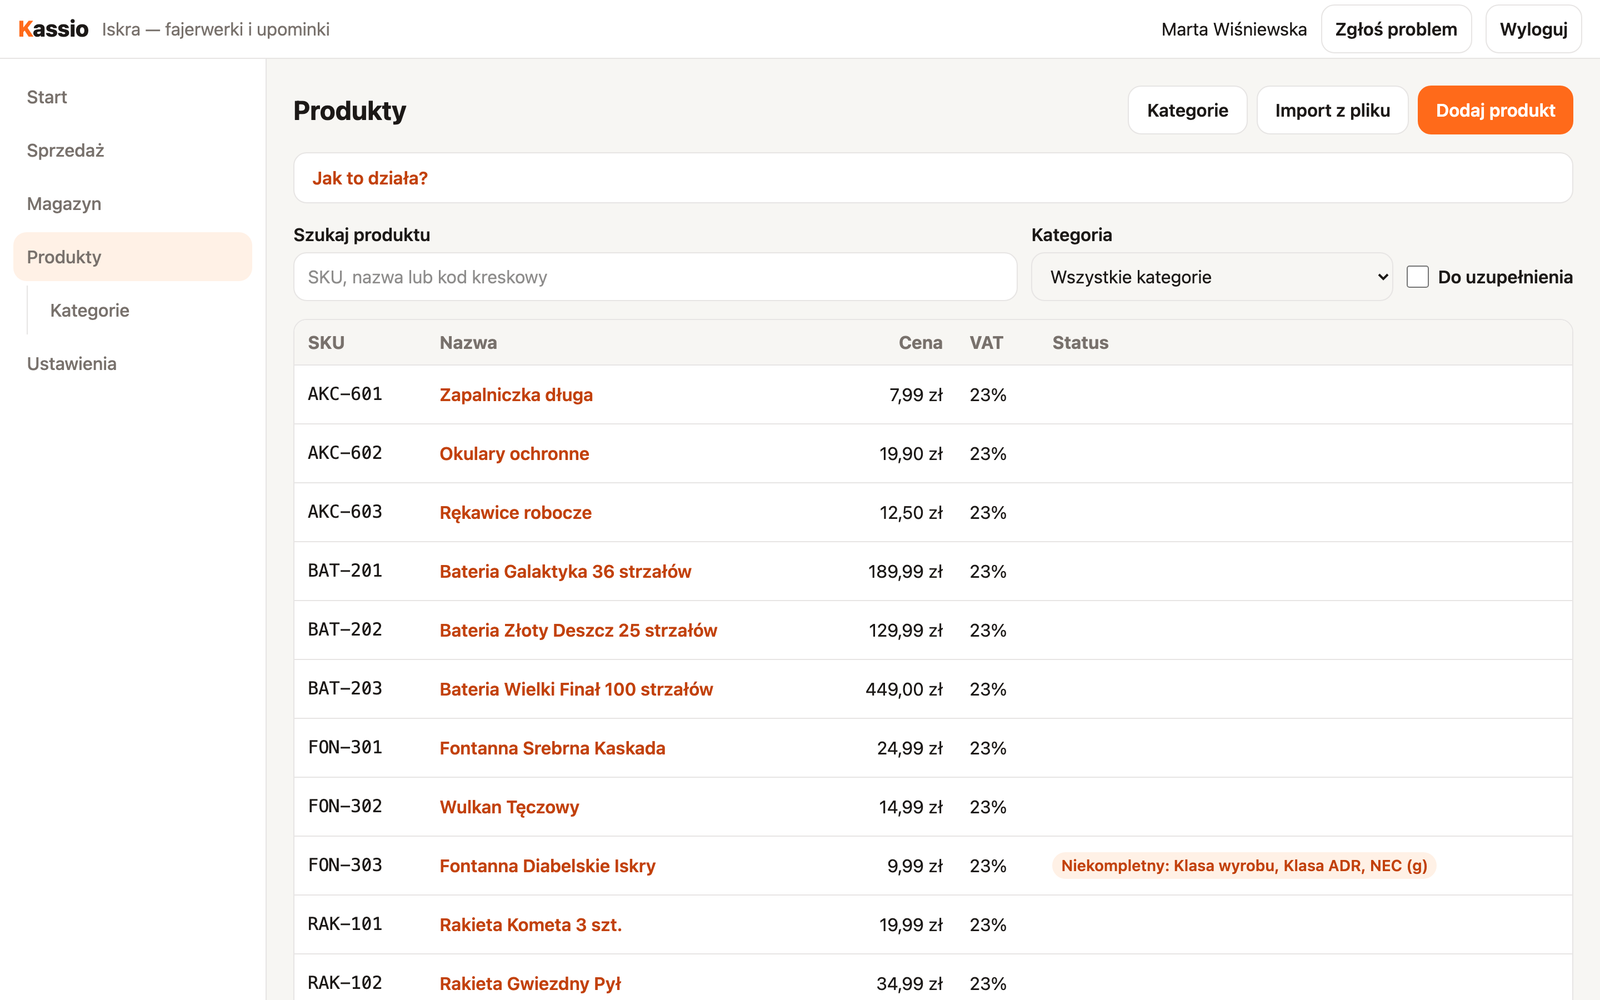Click the Cena column header
1600x1000 pixels.
pyautogui.click(x=920, y=343)
